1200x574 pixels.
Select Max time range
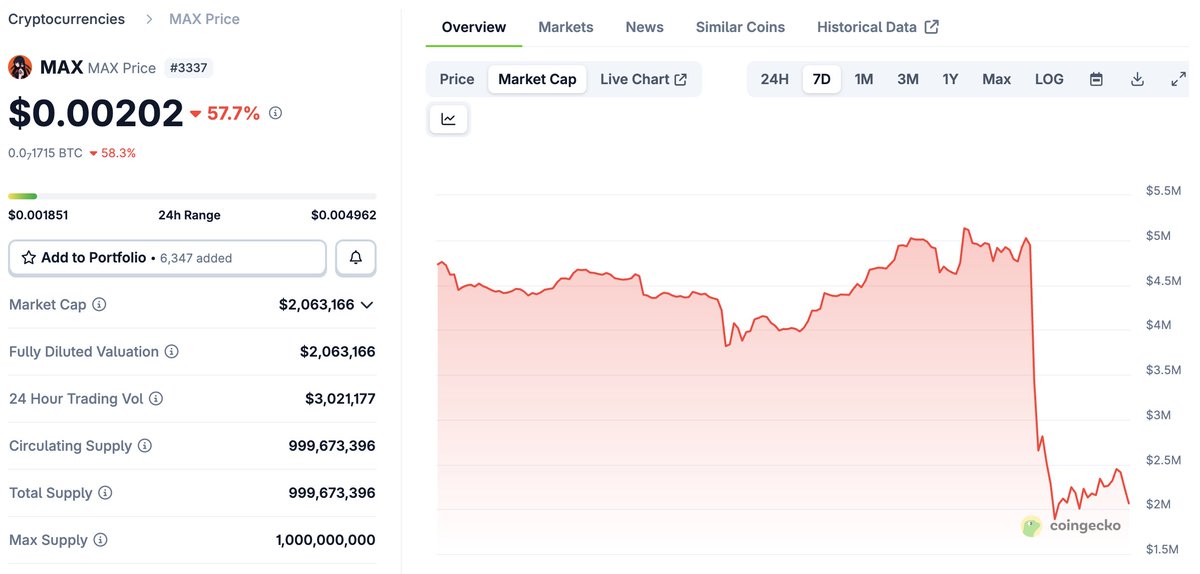996,79
